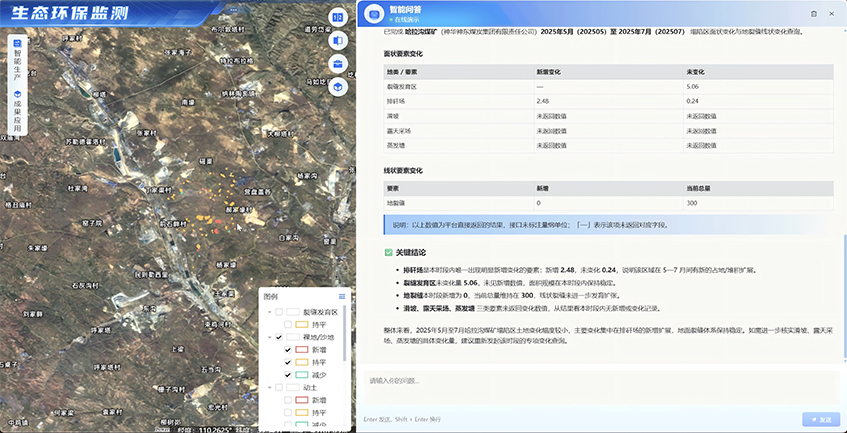Clear chat with the trash icon
847x433 pixels.
pos(814,14)
